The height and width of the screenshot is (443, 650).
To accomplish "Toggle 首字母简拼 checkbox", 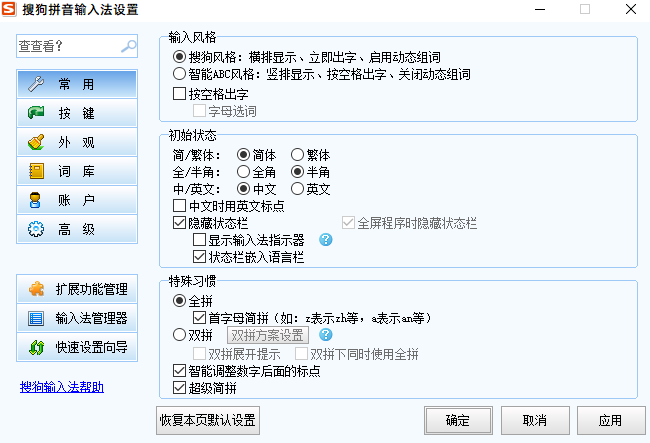I will (x=199, y=318).
